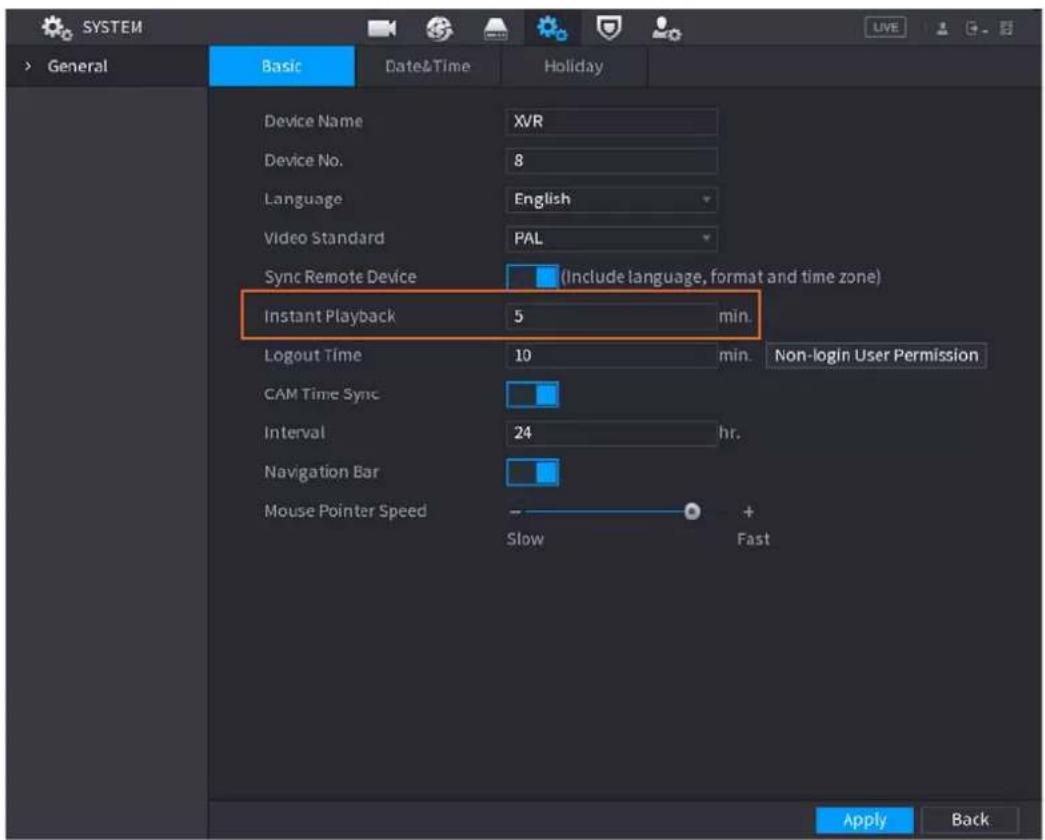Open the Camera settings icon in top bar
This screenshot has width=1045, height=840.
pyautogui.click(x=381, y=28)
